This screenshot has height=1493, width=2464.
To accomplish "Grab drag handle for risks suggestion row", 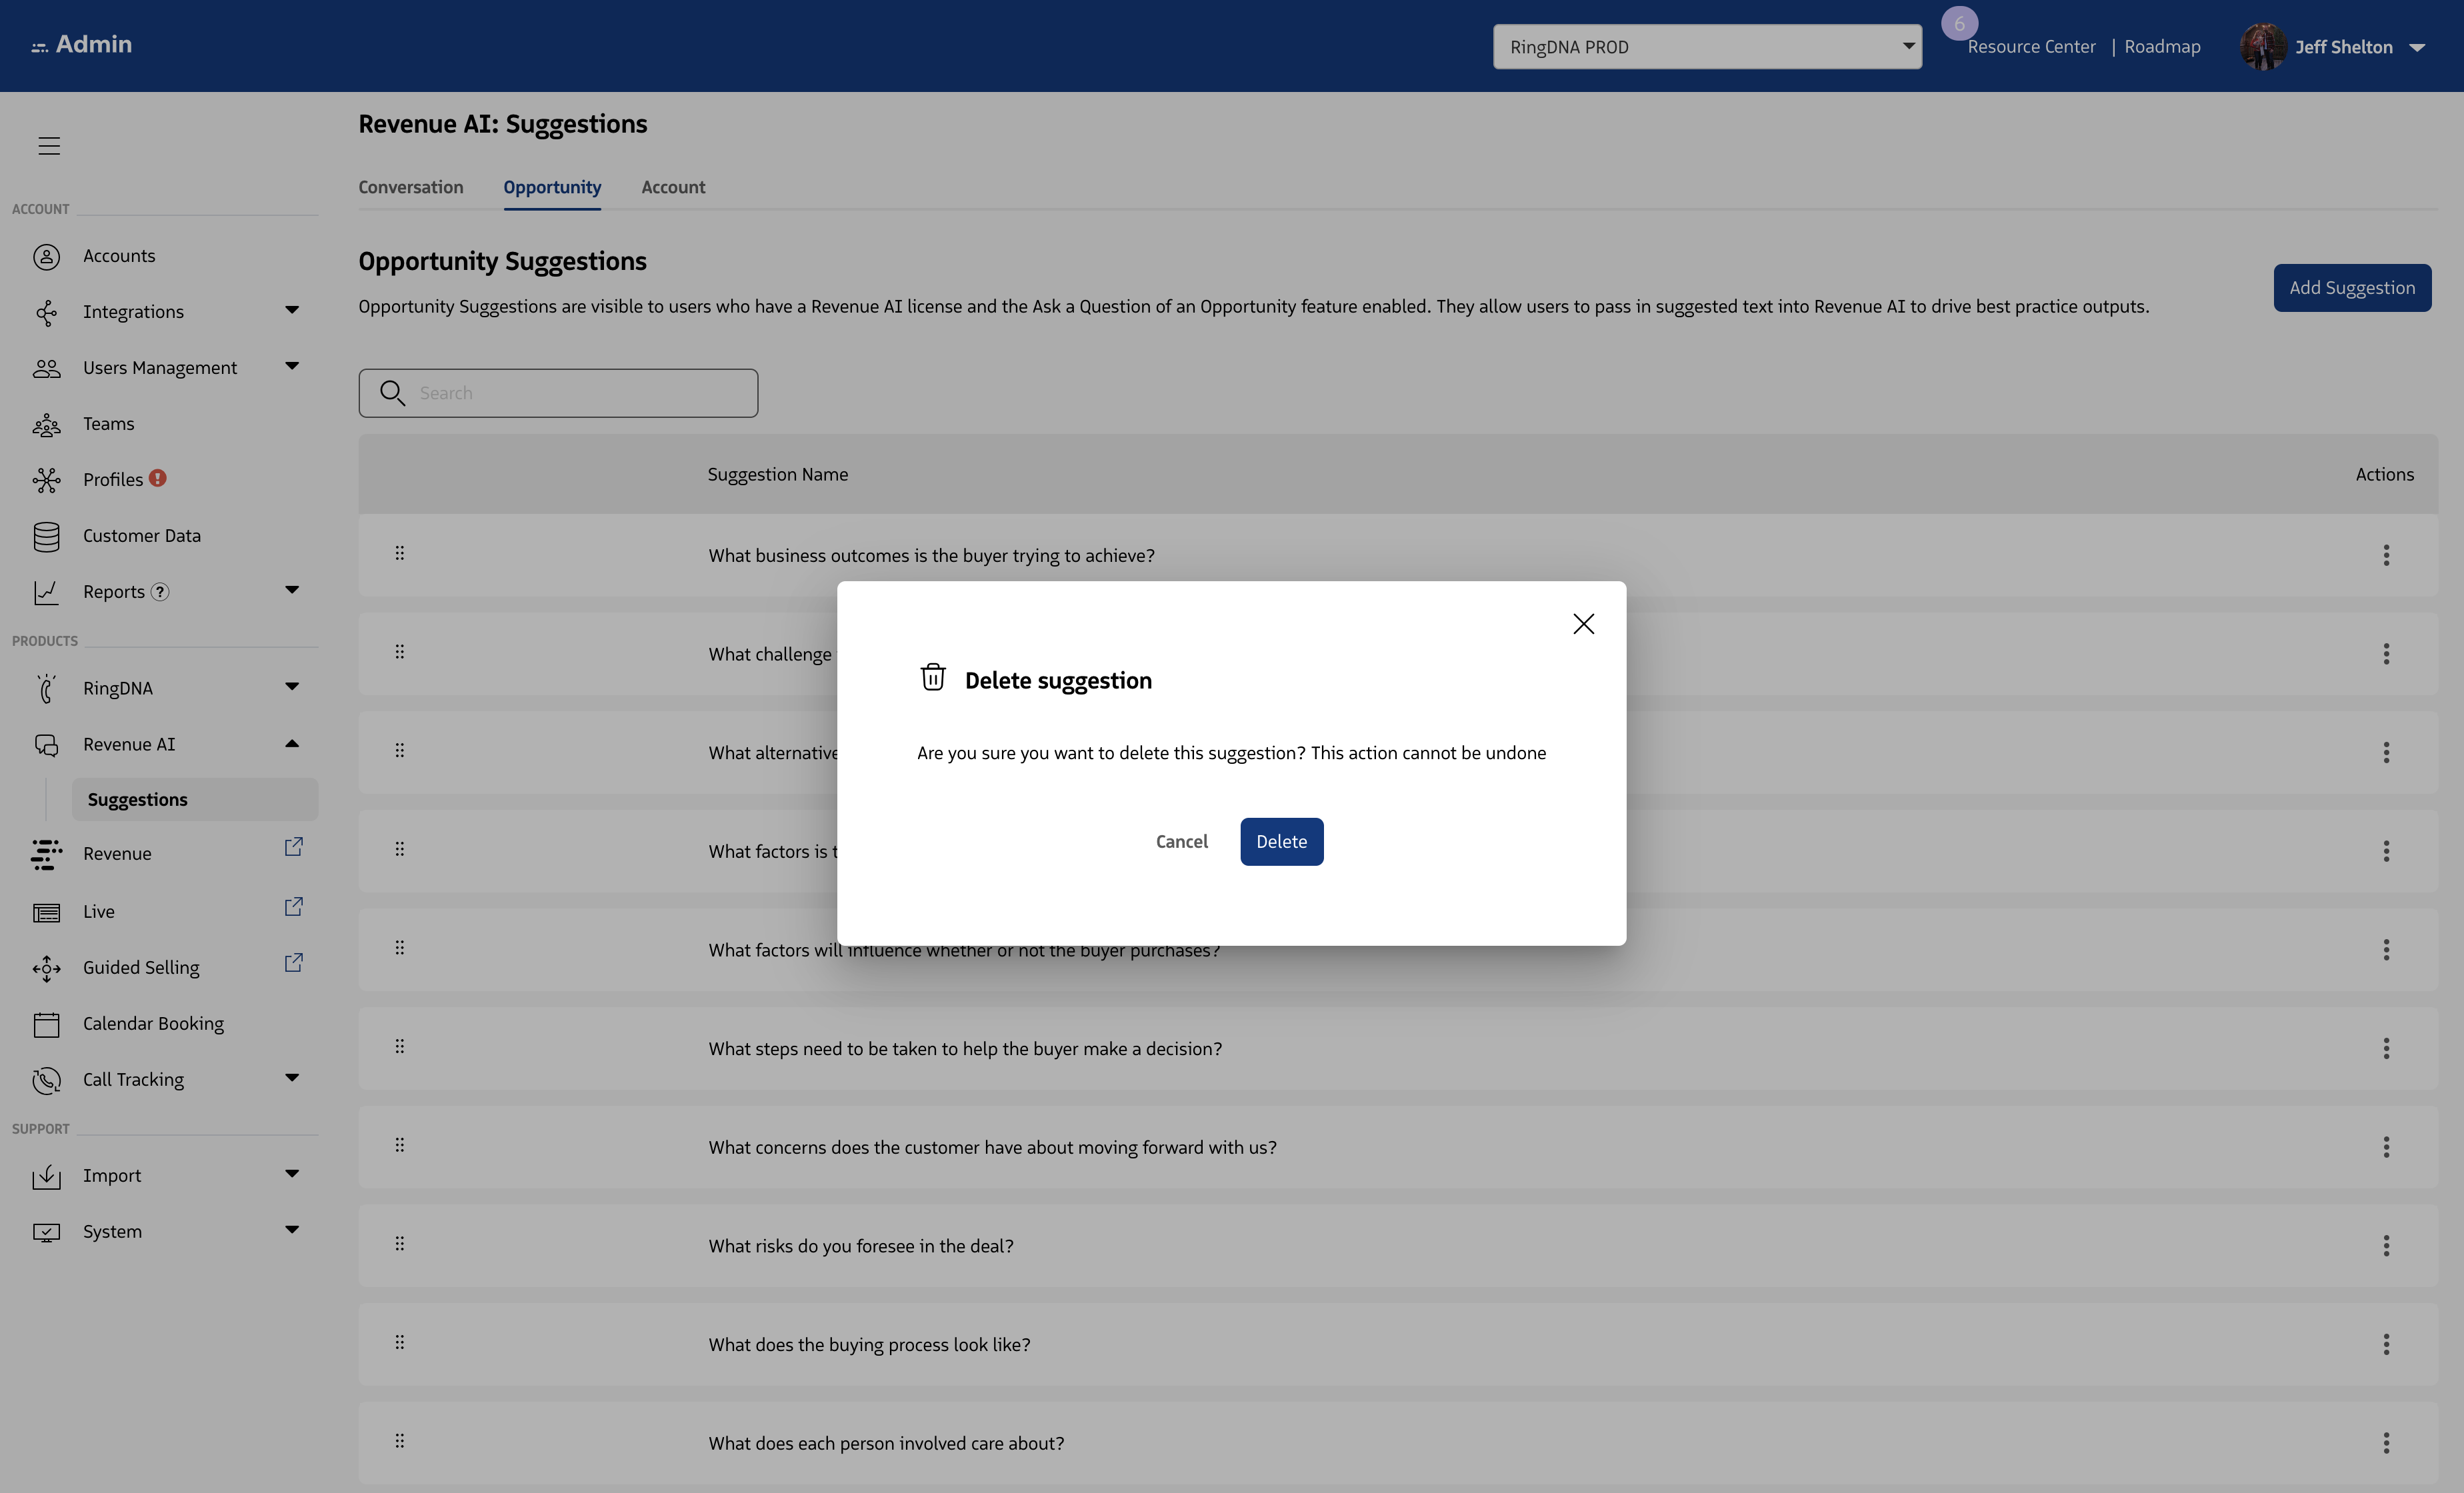I will (399, 1244).
